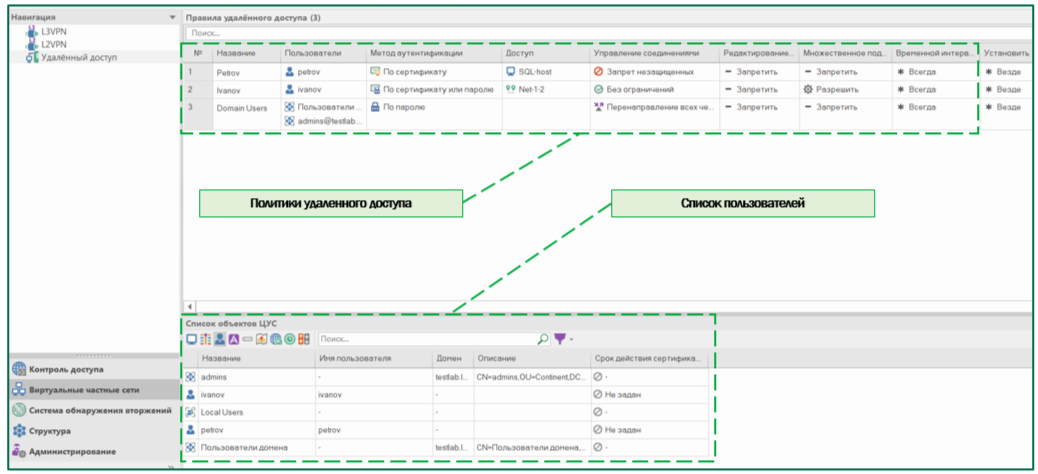
Task: Click the Net-1-2 network icon
Action: pyautogui.click(x=510, y=89)
